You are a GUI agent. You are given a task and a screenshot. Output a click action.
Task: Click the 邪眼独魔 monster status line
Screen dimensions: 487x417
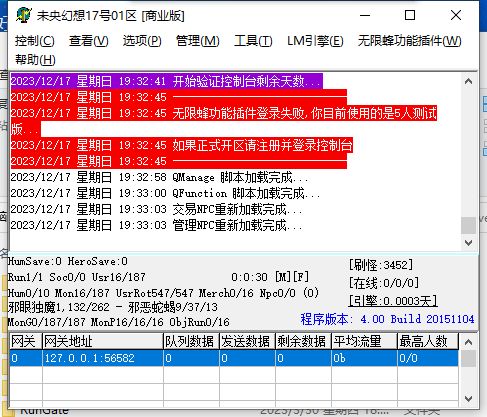[x=113, y=307]
